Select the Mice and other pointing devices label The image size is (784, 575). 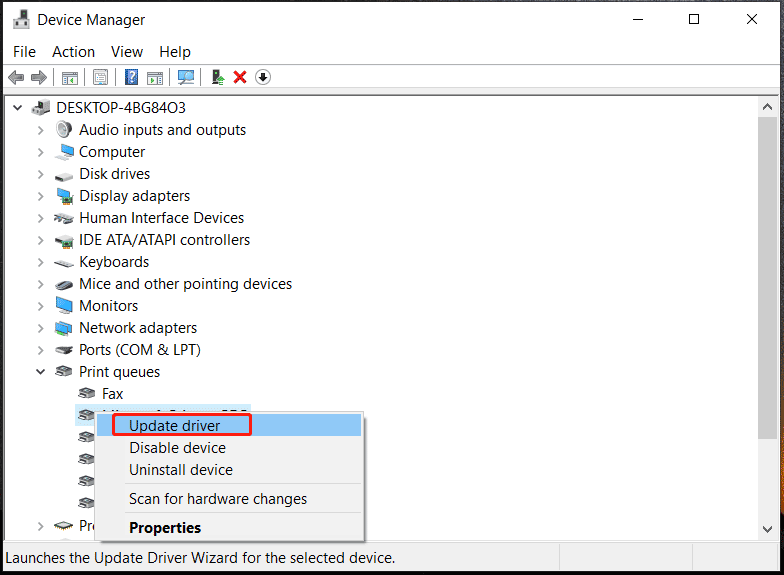point(186,284)
